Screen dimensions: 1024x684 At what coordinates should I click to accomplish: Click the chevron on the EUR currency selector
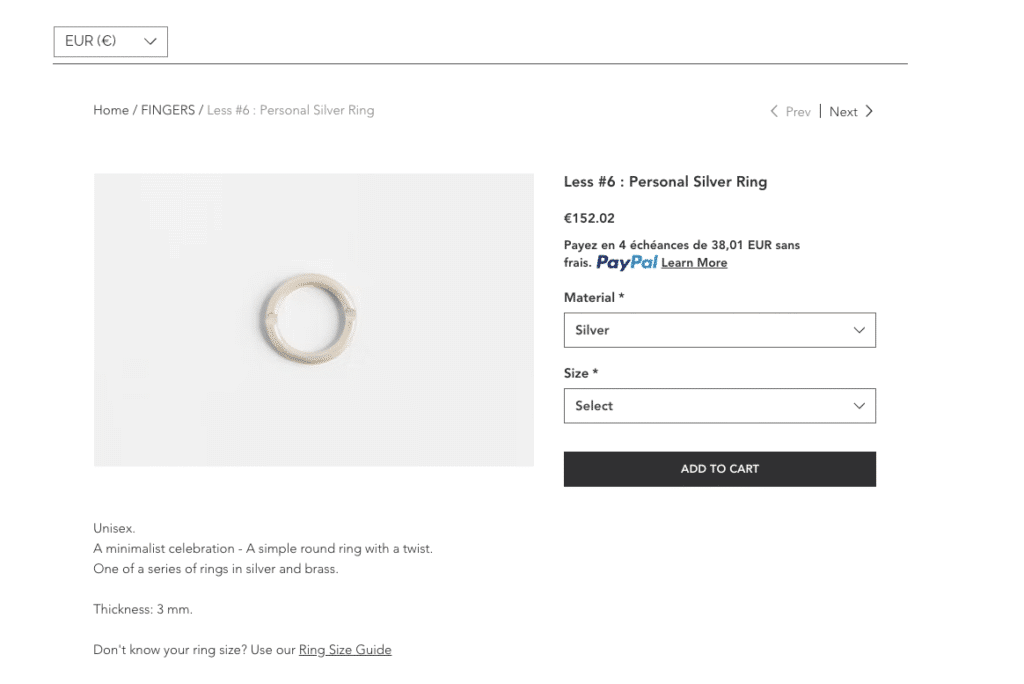click(x=150, y=41)
